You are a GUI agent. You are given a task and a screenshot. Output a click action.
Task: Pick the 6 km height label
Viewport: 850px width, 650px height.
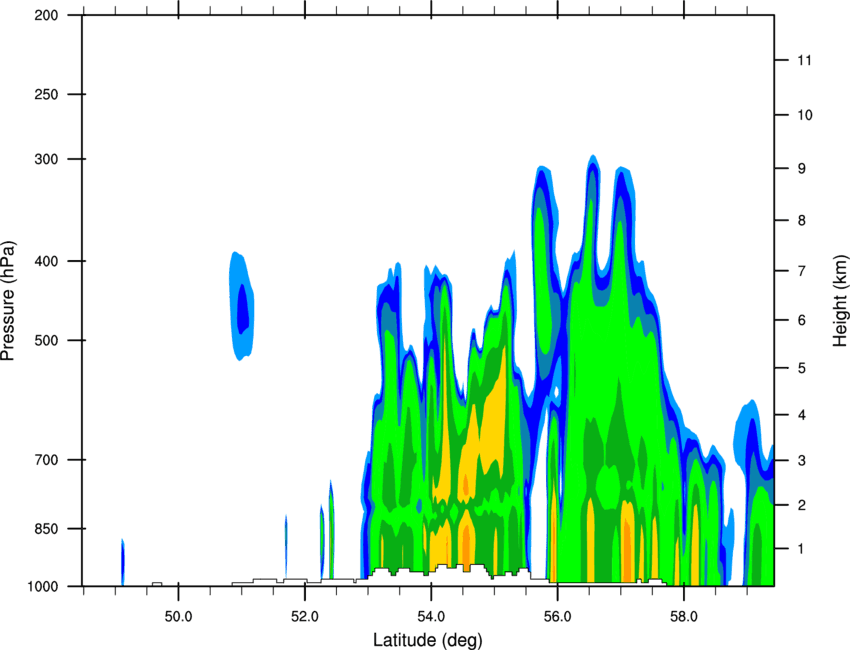(x=801, y=320)
